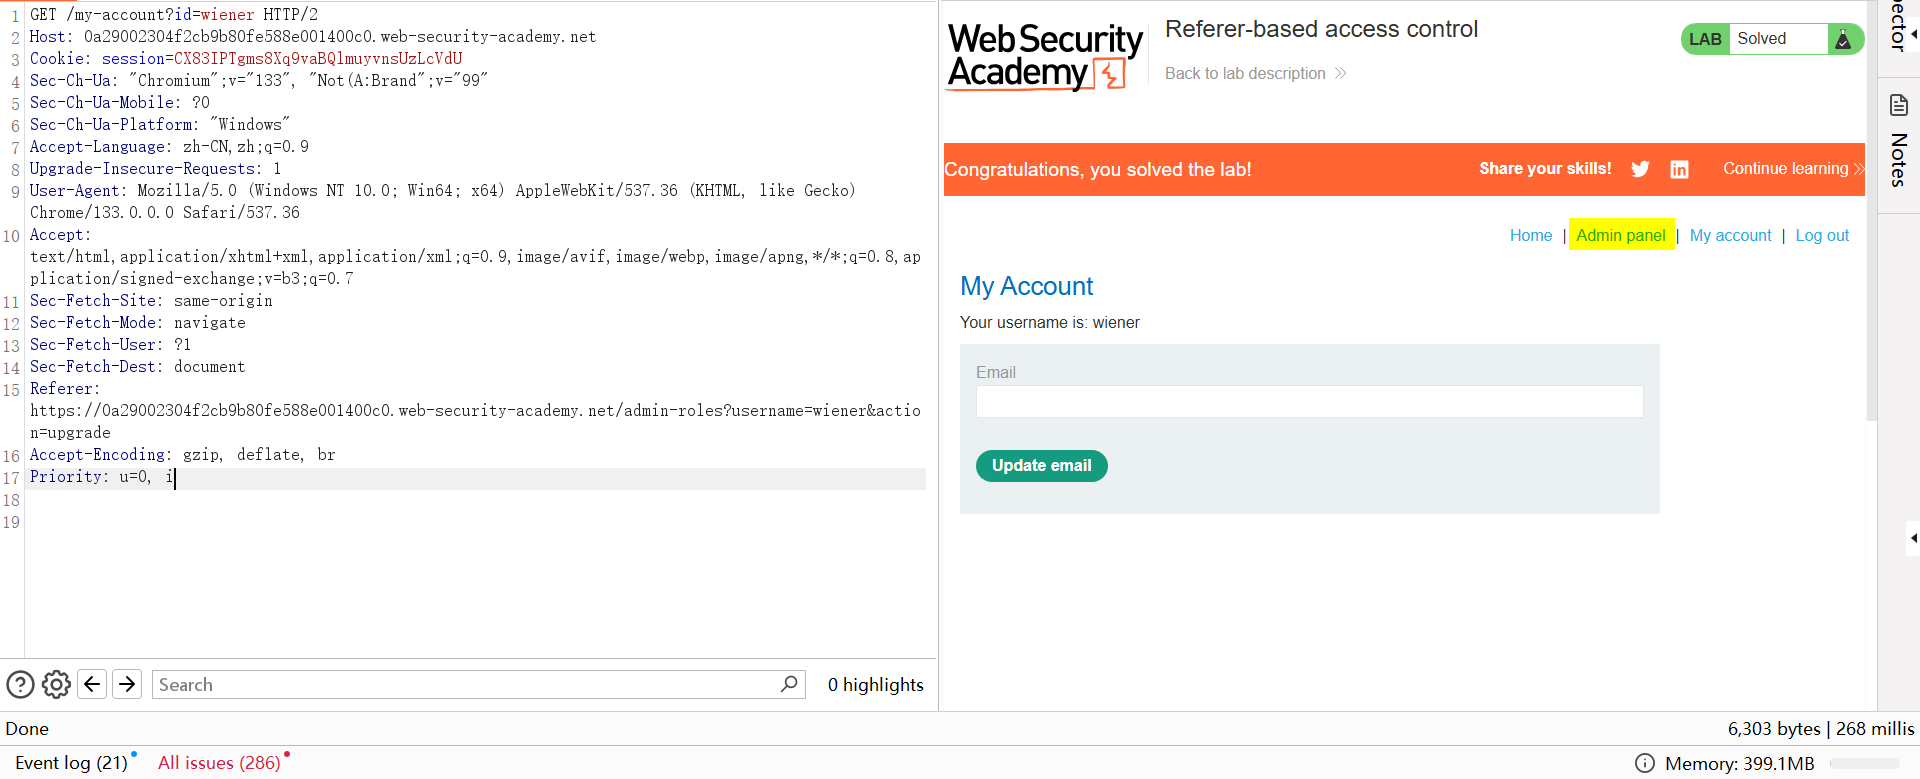Image resolution: width=1920 pixels, height=779 pixels.
Task: Share on LinkedIn icon
Action: click(x=1679, y=169)
